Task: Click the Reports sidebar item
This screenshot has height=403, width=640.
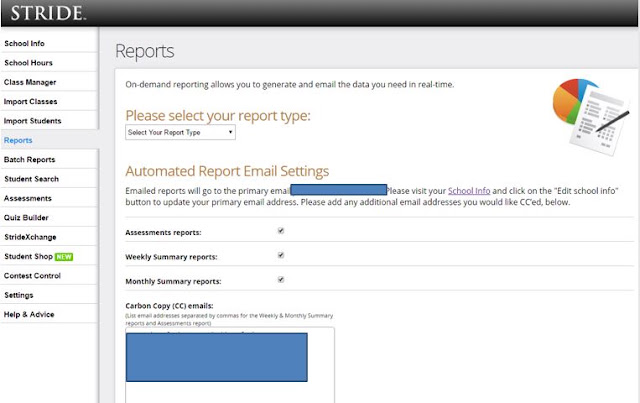Action: coord(18,140)
